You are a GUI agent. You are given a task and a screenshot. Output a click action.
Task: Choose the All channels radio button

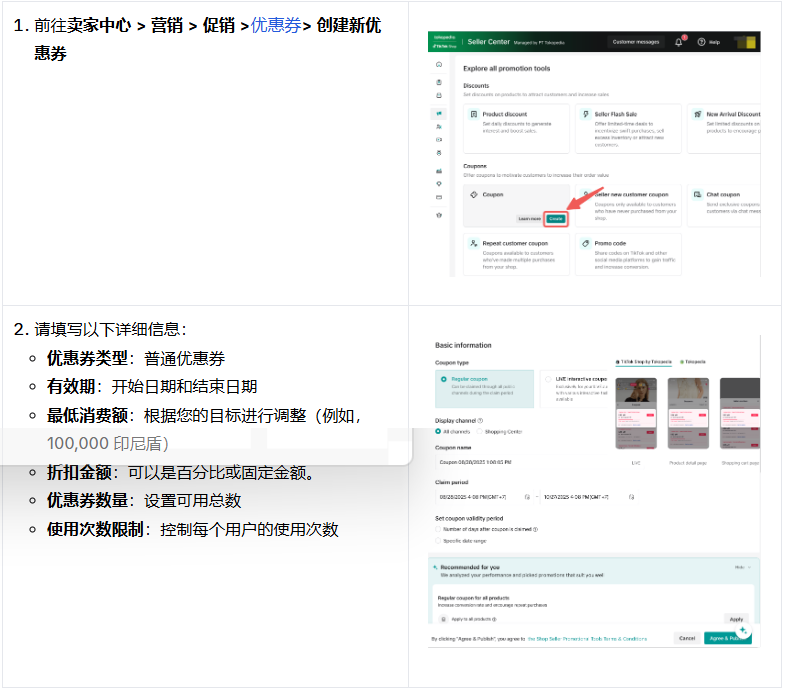tap(439, 431)
